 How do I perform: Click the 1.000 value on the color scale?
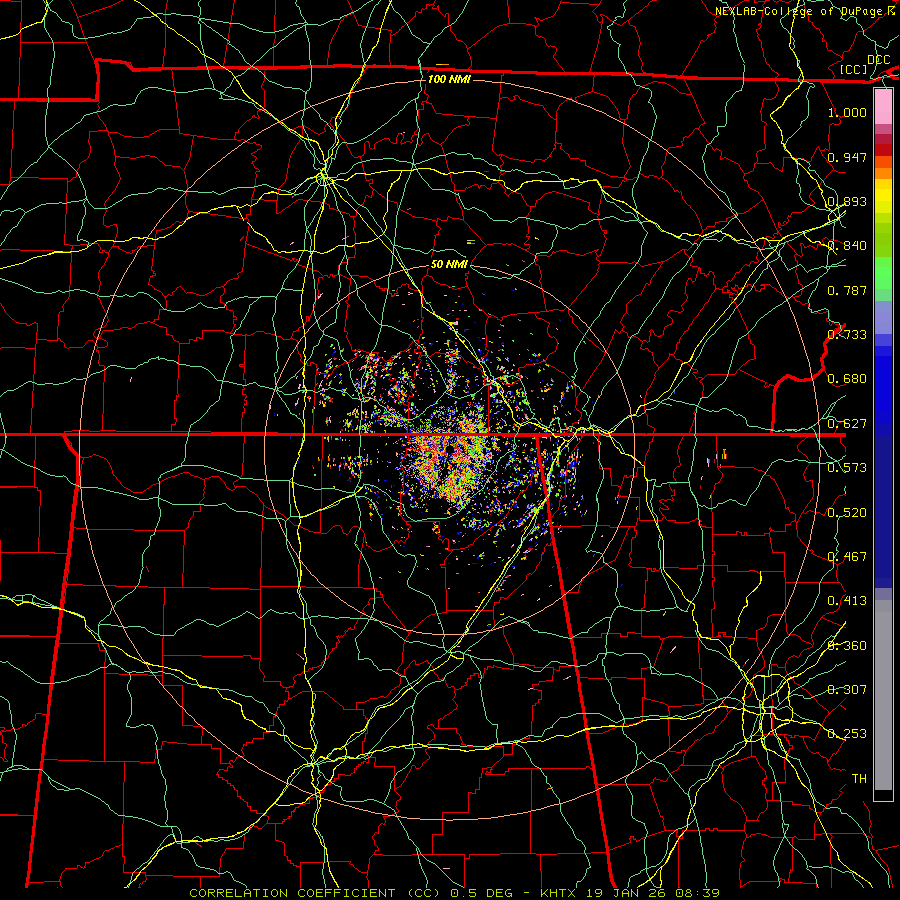pos(847,112)
